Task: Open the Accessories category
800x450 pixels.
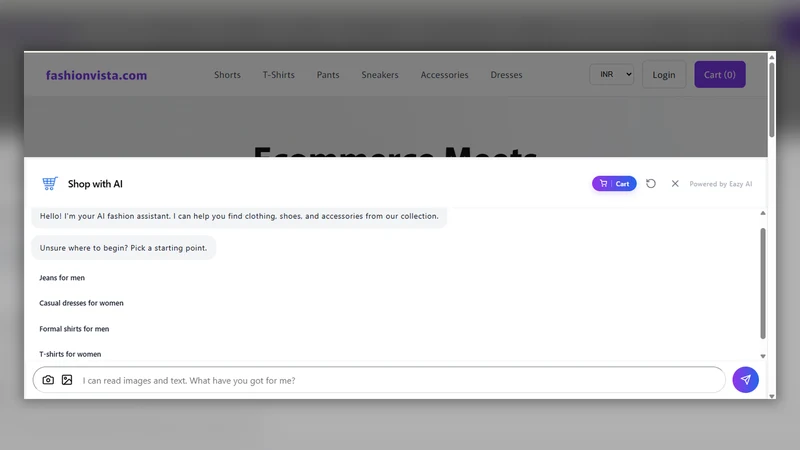Action: point(444,74)
